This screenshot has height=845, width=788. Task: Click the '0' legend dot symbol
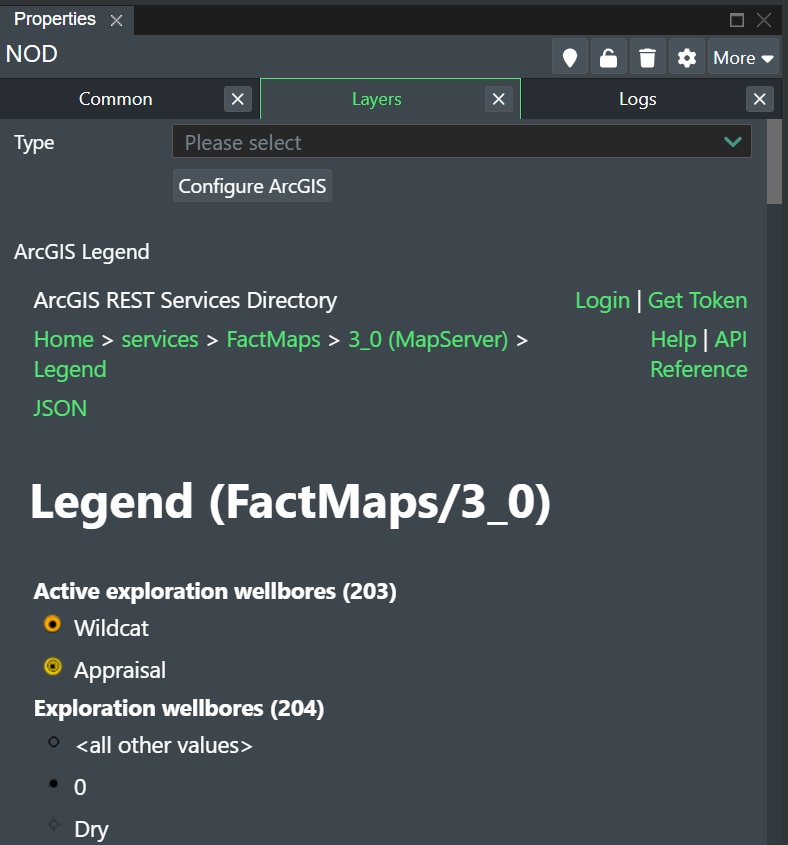point(53,783)
